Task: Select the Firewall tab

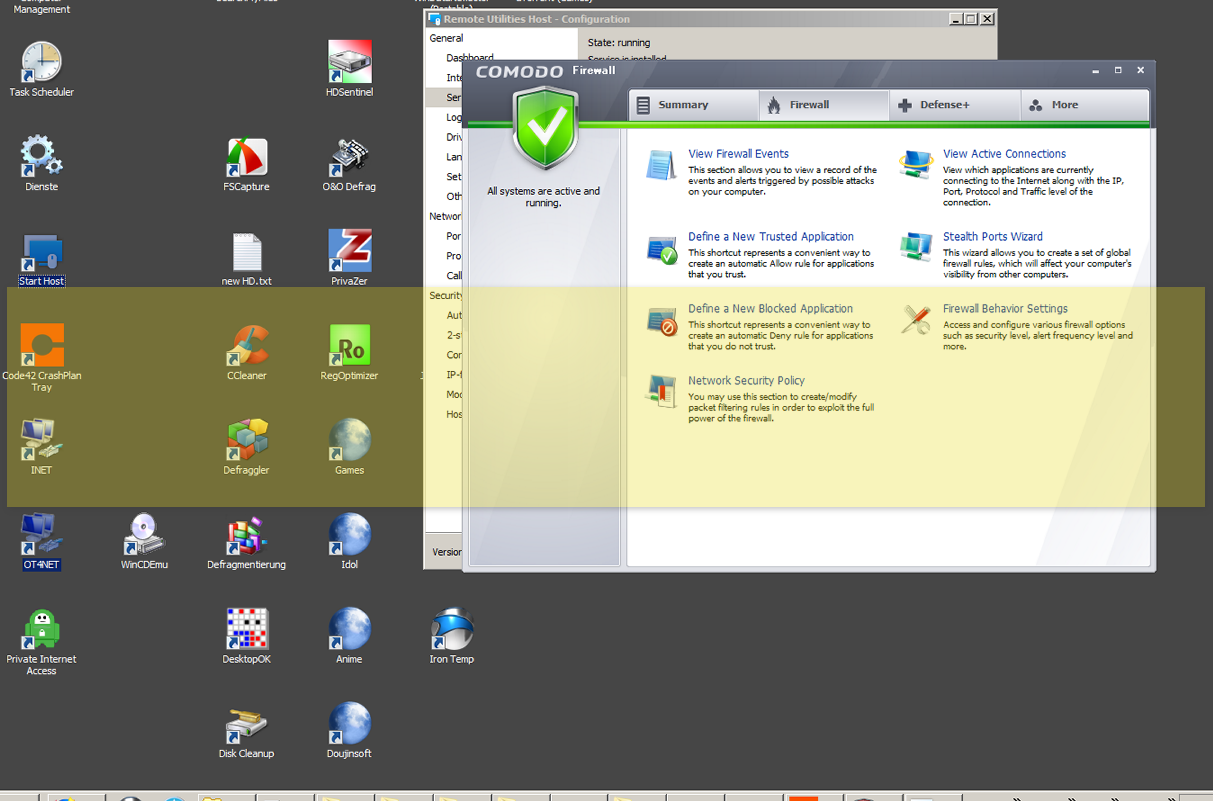Action: (x=823, y=105)
